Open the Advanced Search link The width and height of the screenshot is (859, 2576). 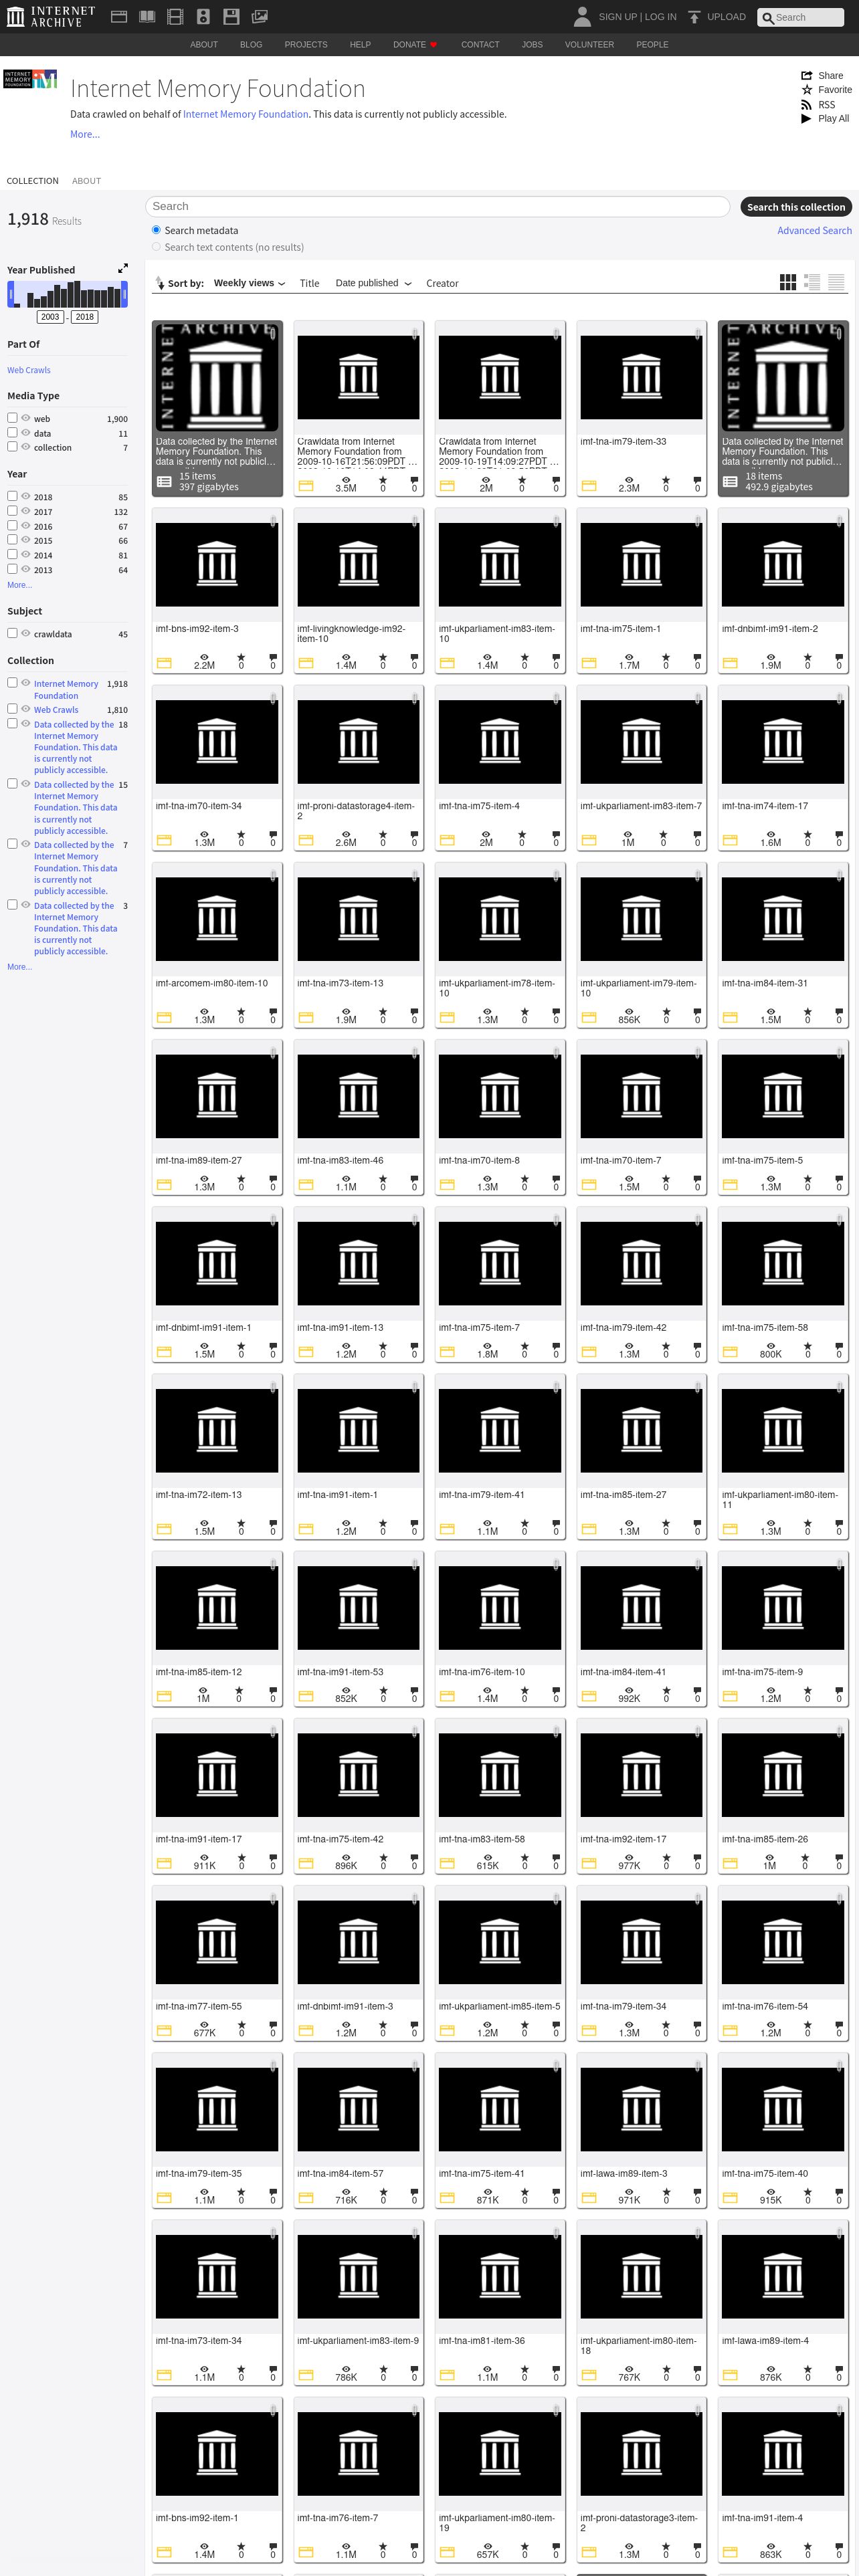pos(815,231)
